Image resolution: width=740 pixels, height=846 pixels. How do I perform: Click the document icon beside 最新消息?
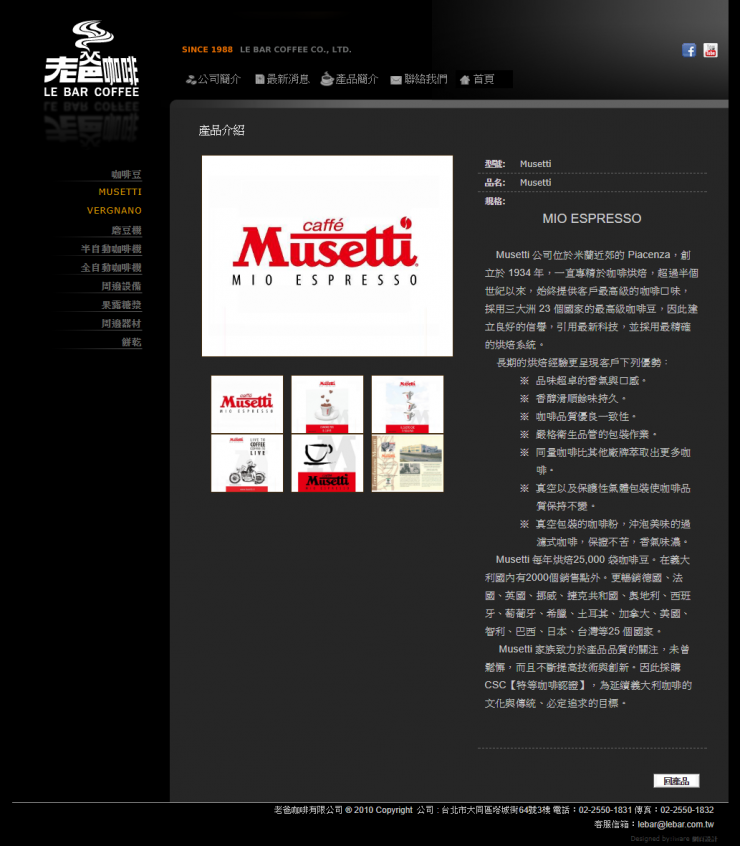pos(260,80)
